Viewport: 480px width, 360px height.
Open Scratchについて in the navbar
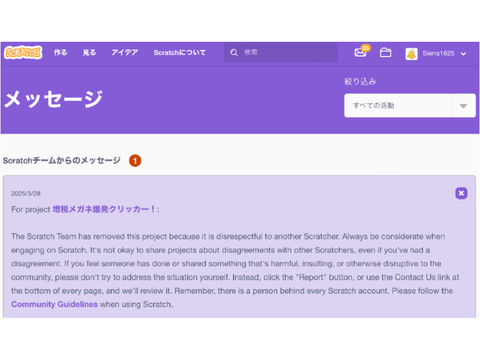point(180,53)
